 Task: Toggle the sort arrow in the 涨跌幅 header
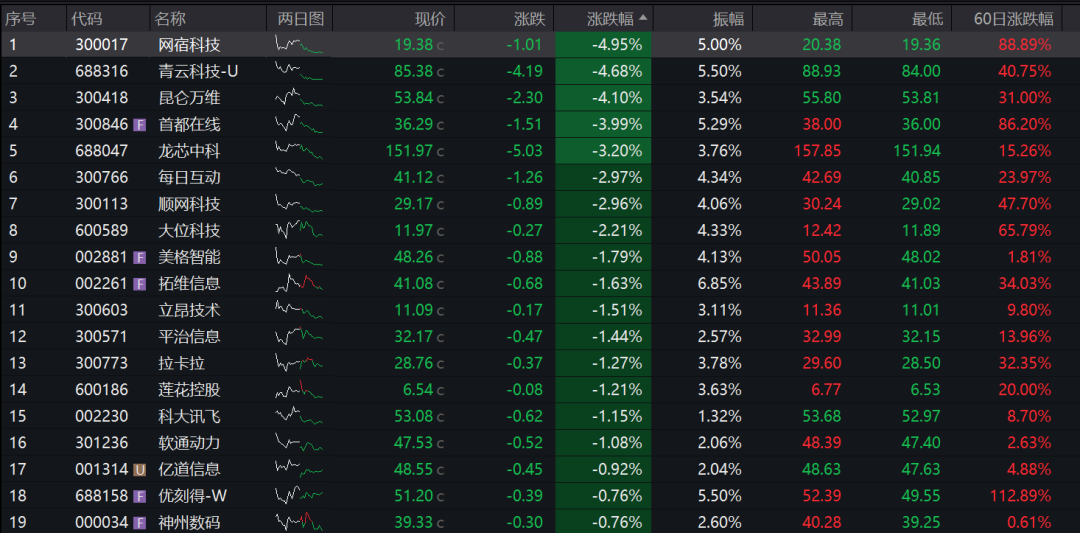[643, 18]
